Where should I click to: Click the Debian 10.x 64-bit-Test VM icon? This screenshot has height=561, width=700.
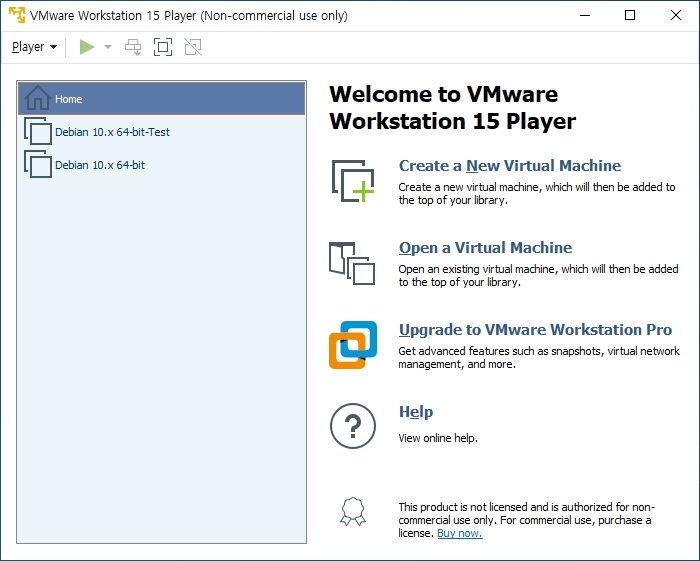[38, 131]
